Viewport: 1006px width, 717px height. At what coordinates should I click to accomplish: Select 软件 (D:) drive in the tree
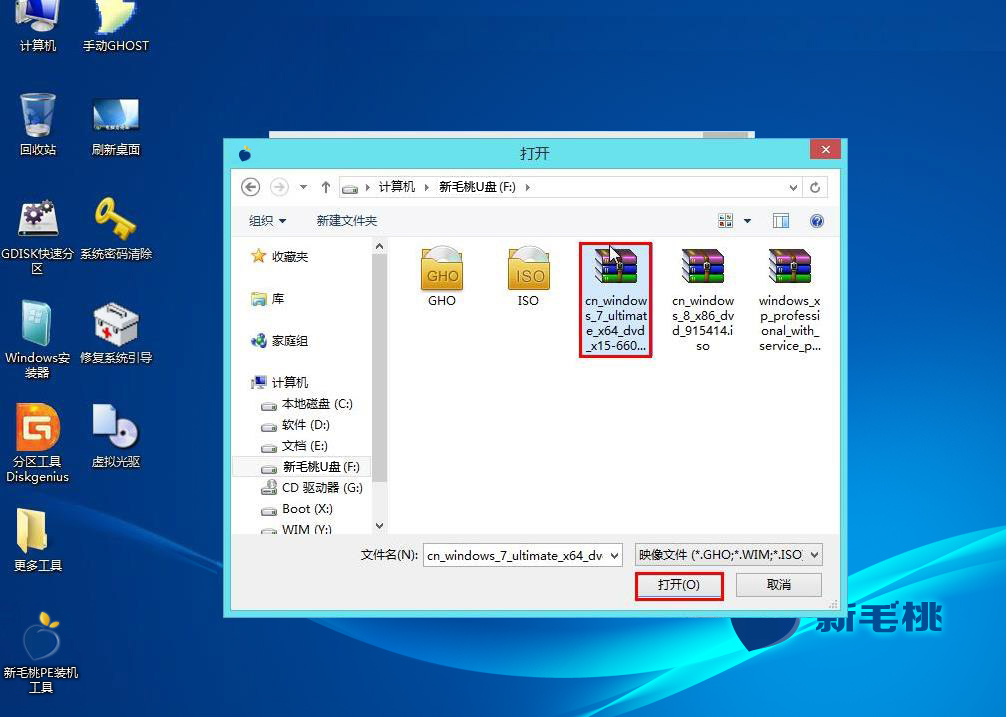[x=295, y=425]
